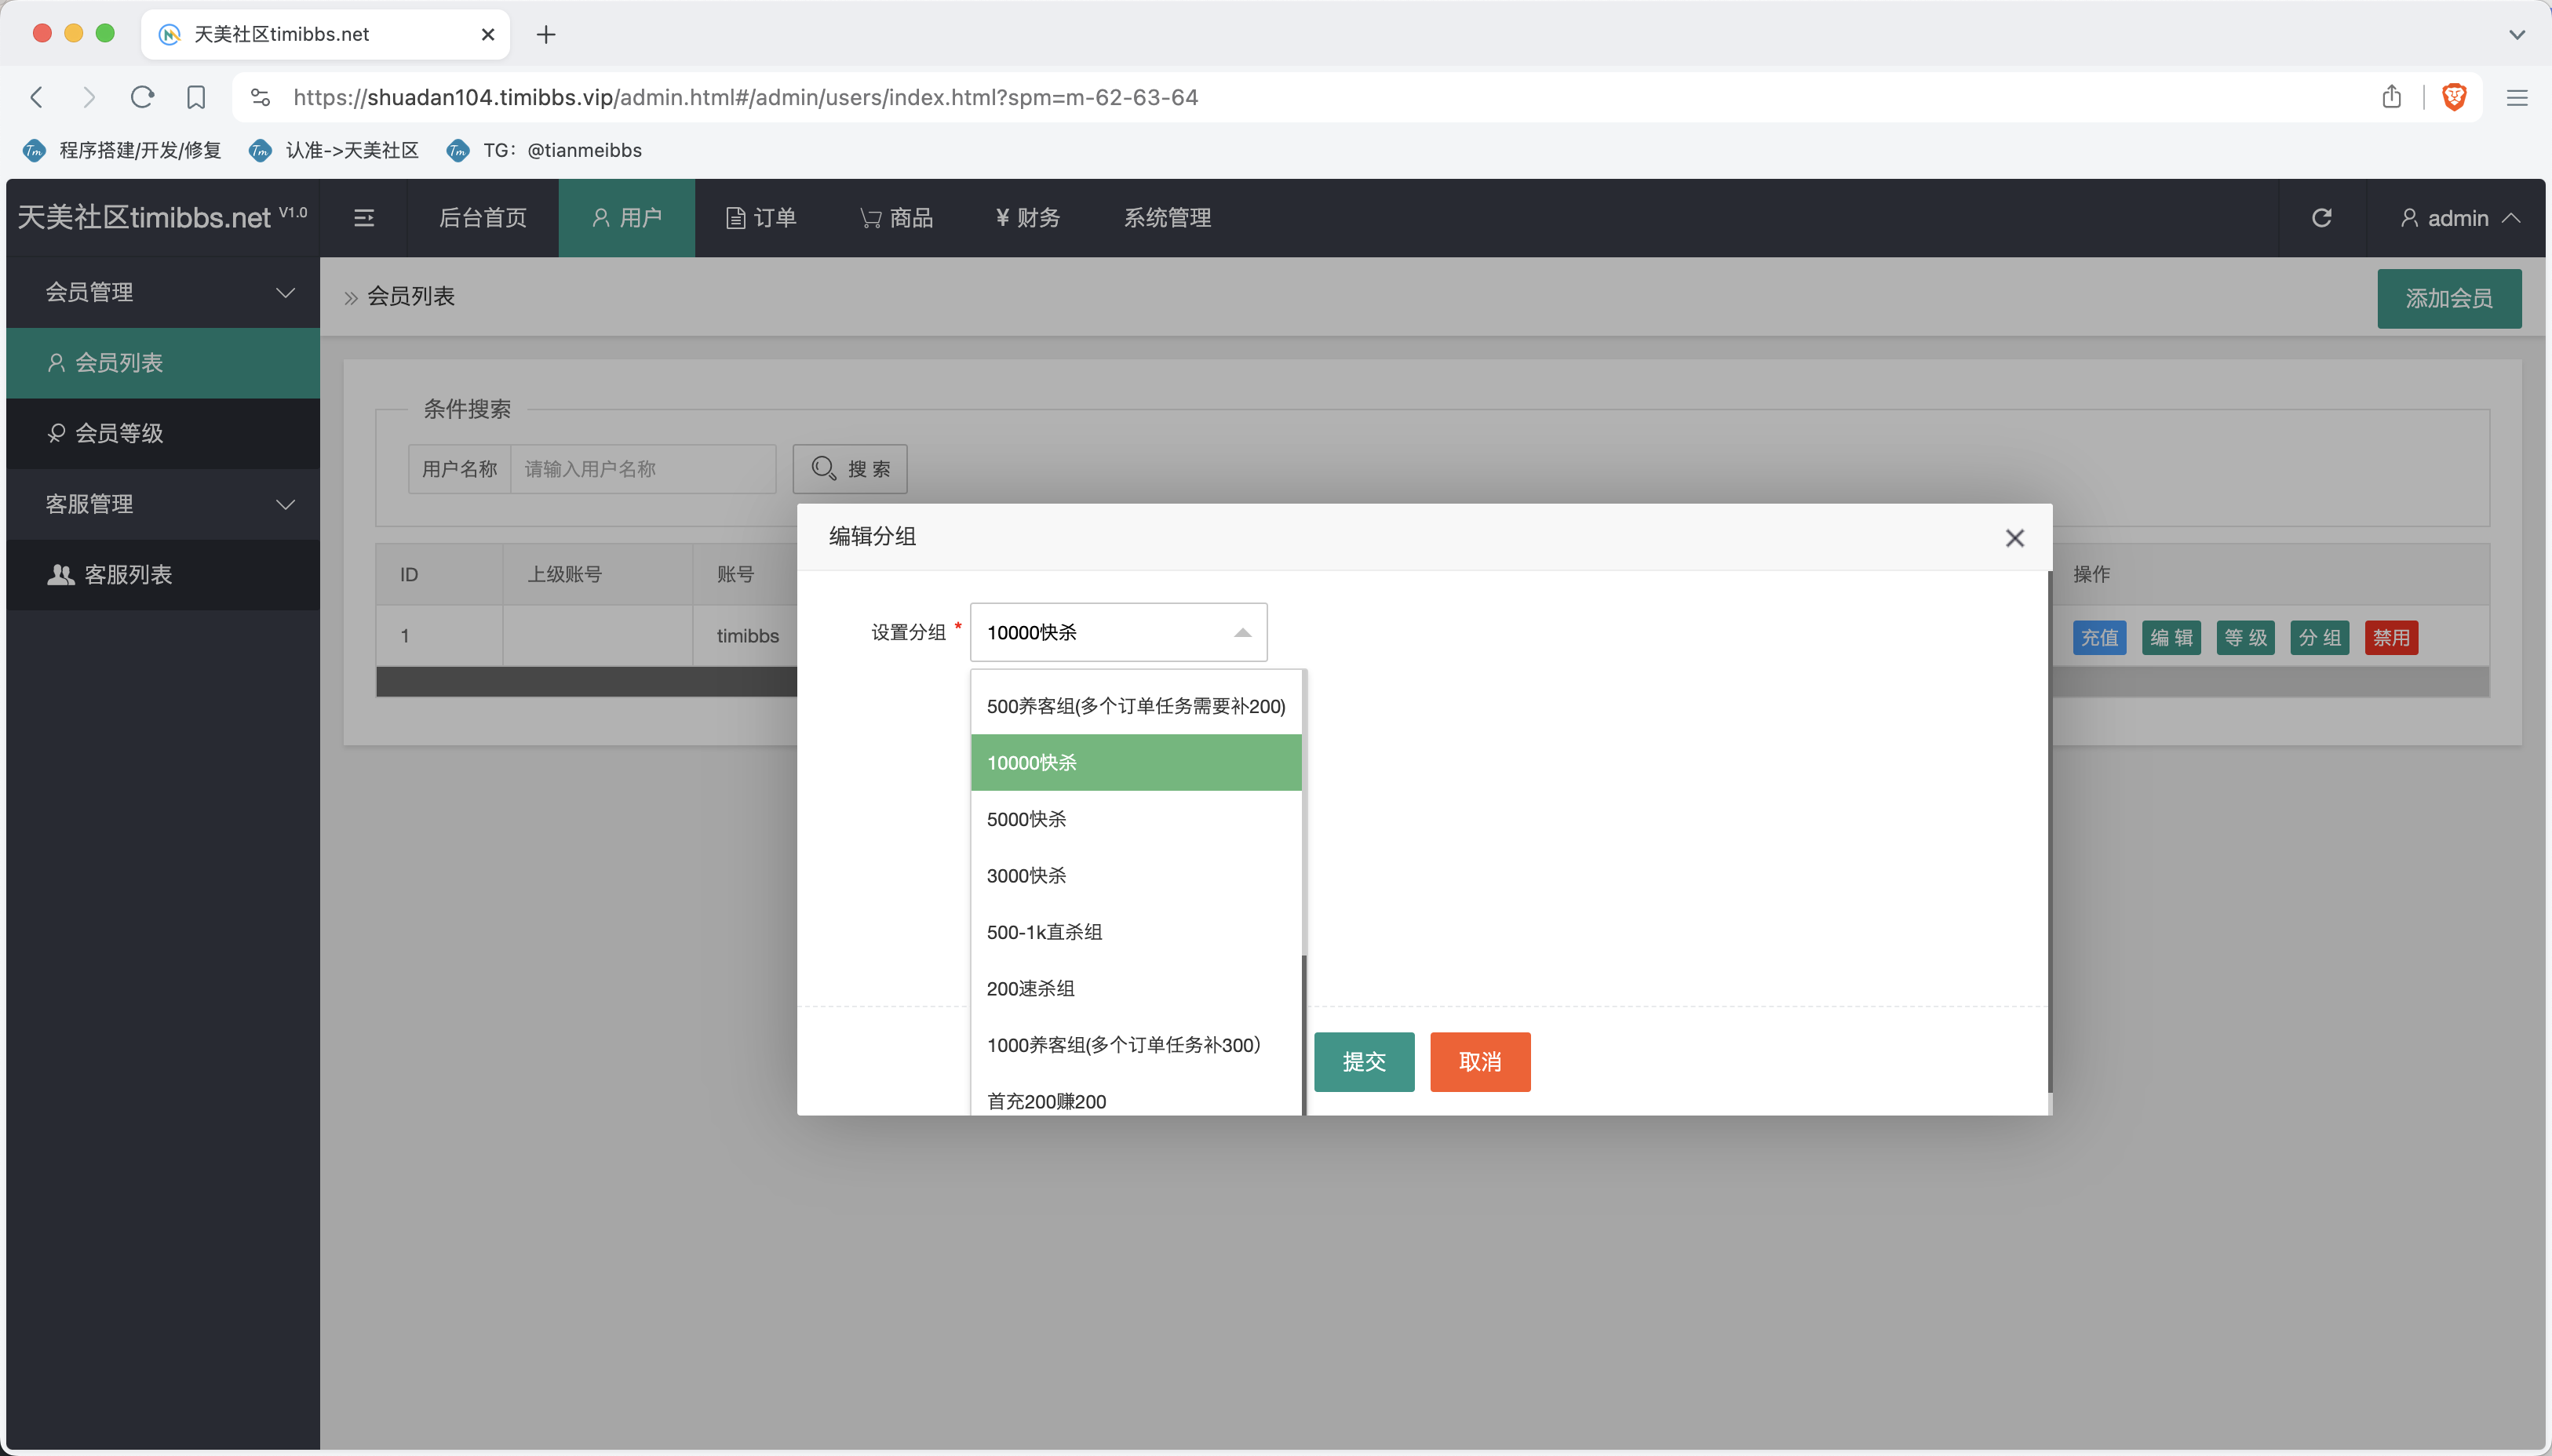Reload the page via browser toolbar

143,97
